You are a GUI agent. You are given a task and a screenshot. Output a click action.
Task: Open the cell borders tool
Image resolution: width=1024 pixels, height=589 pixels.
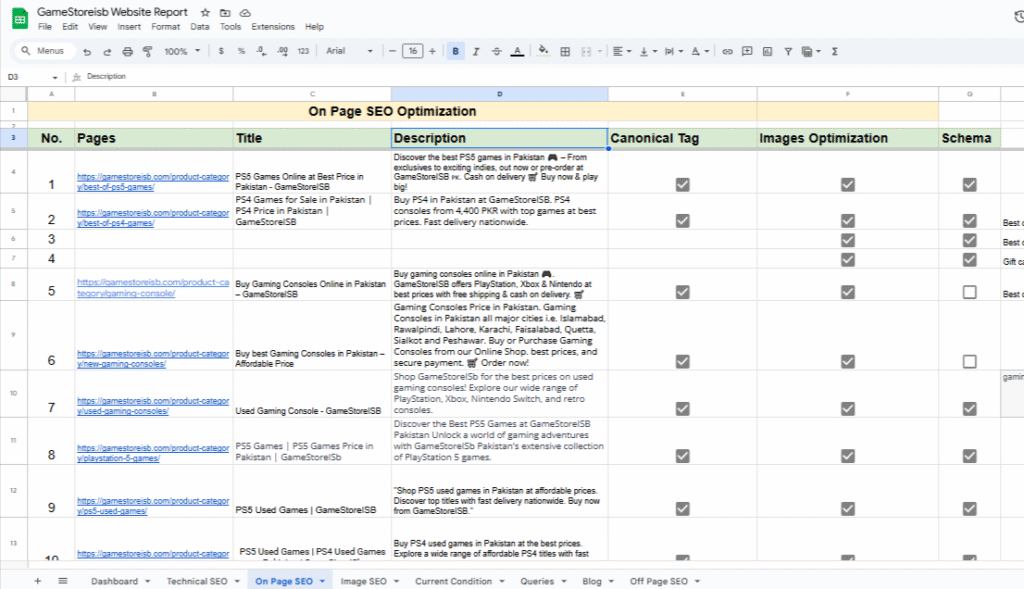coord(565,51)
